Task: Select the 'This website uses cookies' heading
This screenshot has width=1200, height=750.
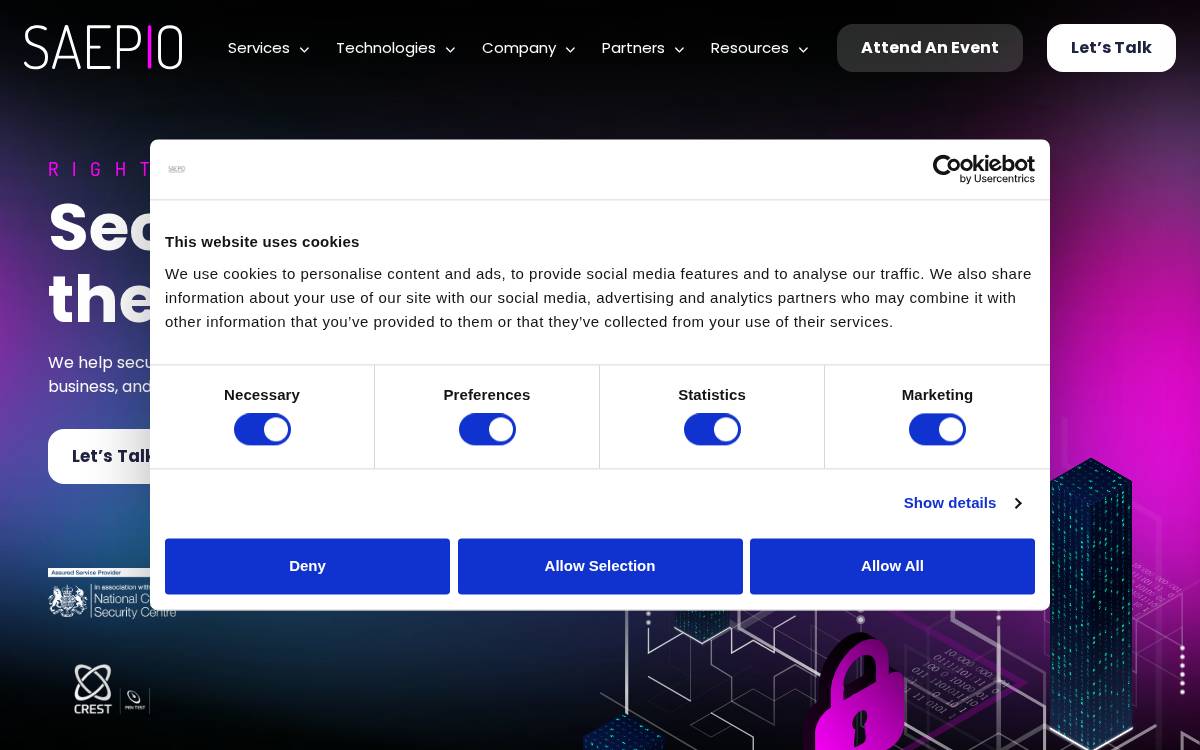Action: 262,241
